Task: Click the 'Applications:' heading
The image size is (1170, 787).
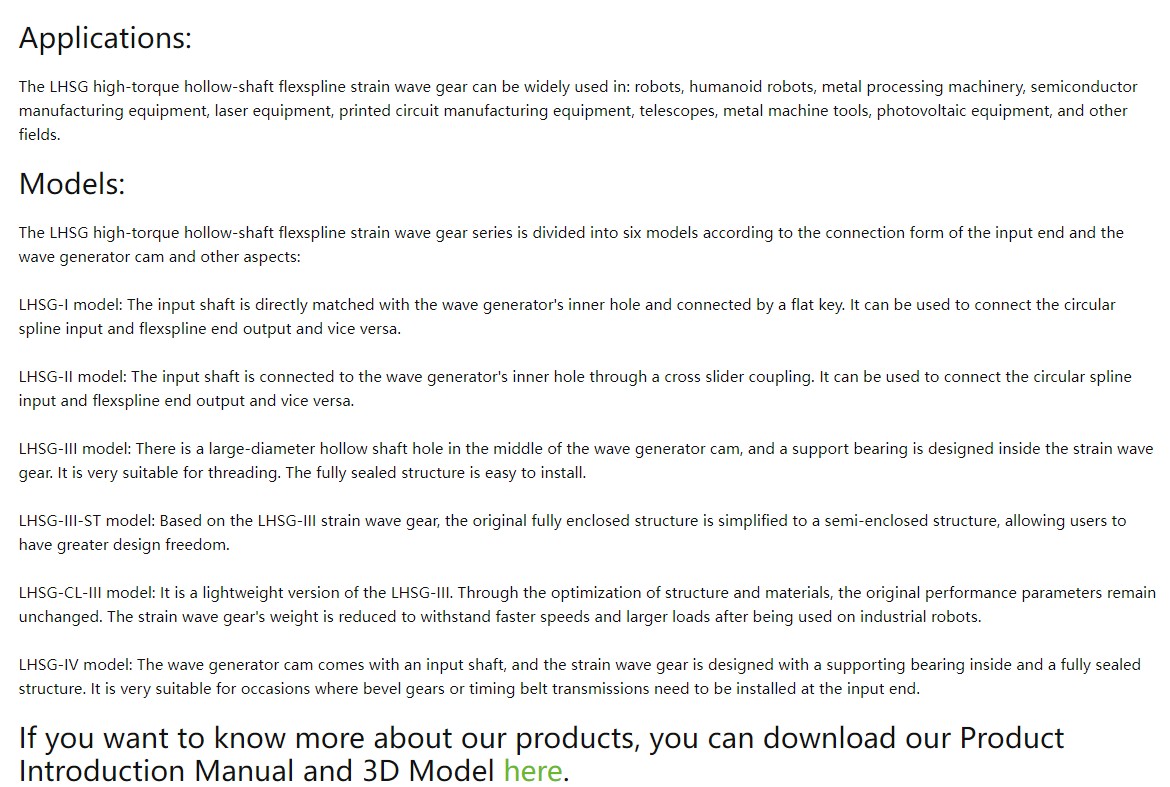Action: click(105, 38)
